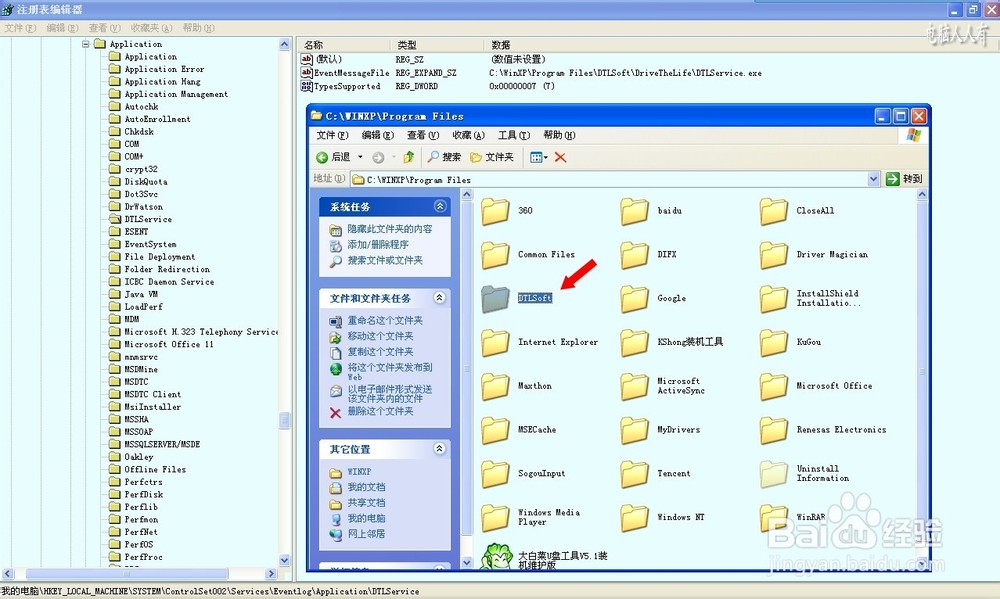The image size is (1000, 599).
Task: Select the 大白菜U盘工具 application icon
Action: click(497, 556)
